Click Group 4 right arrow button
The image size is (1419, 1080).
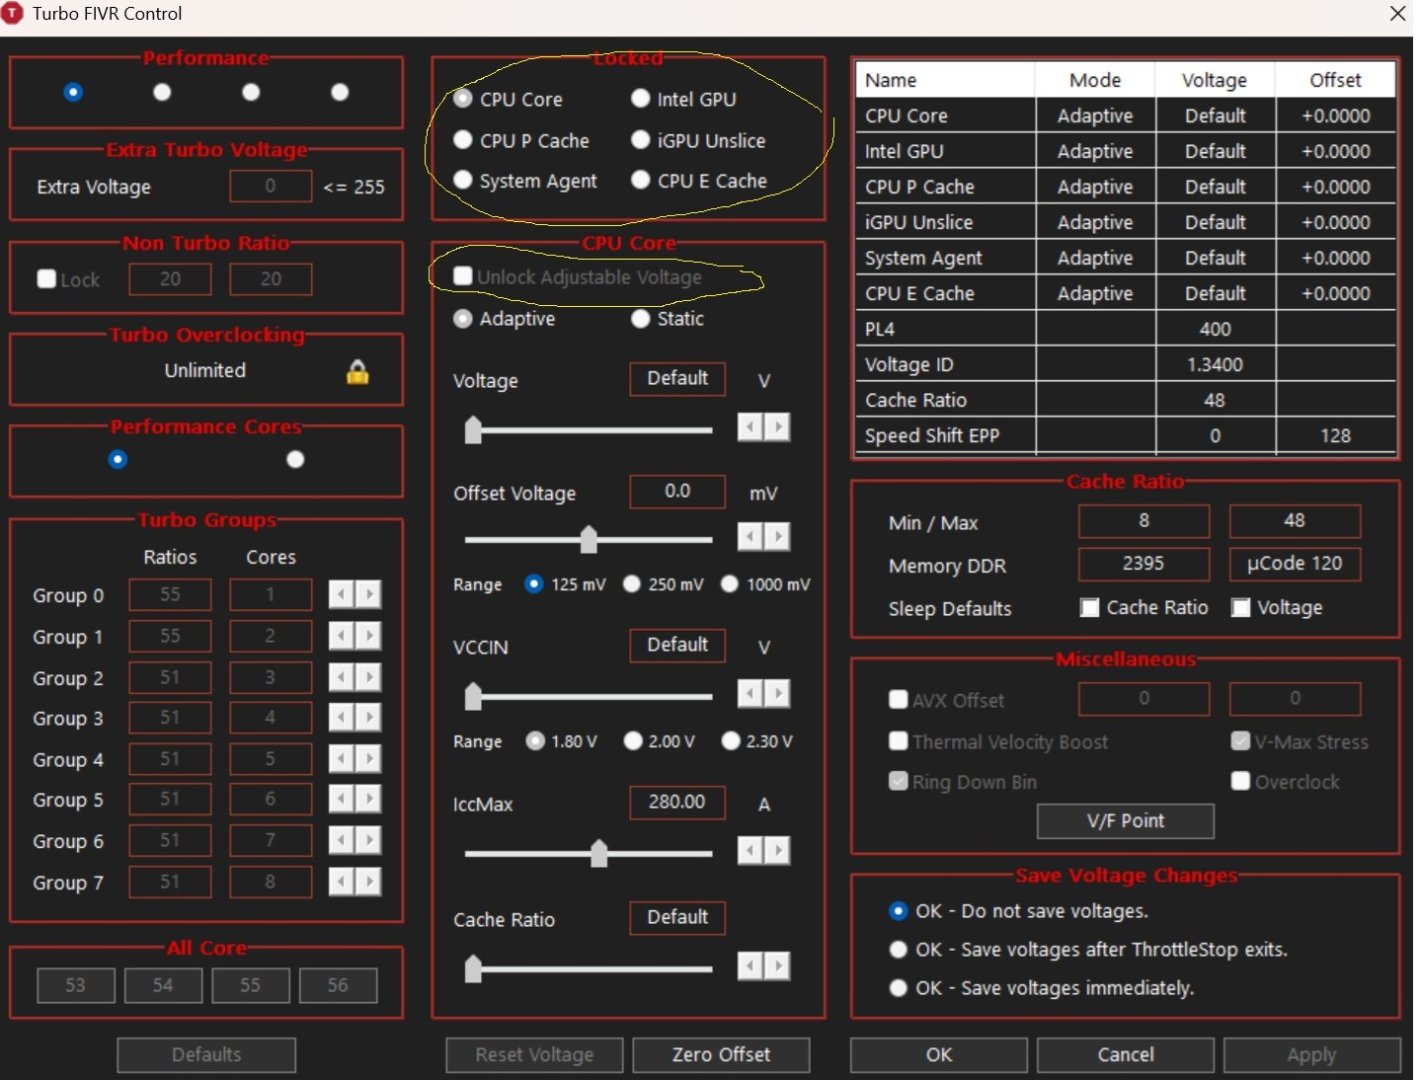point(368,759)
